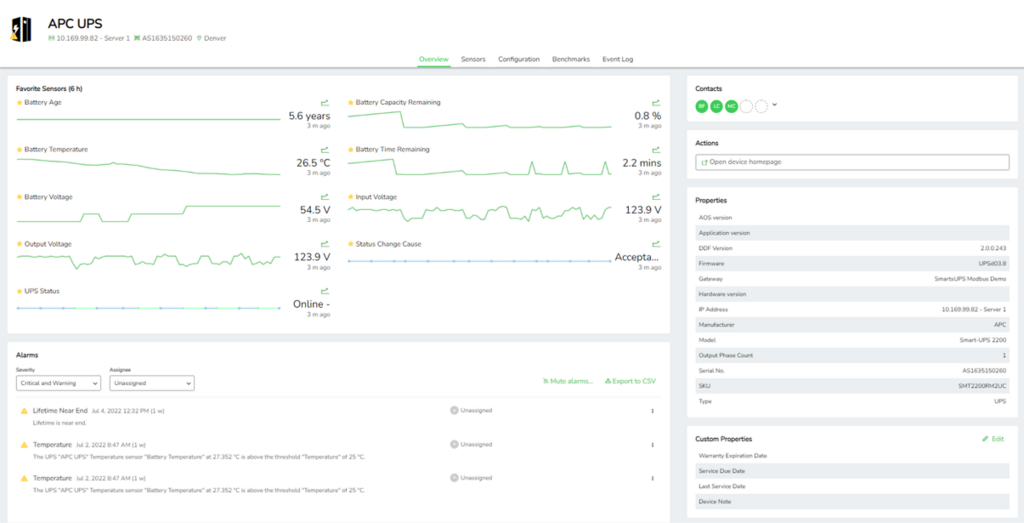Click the second empty contact slot

tap(761, 106)
